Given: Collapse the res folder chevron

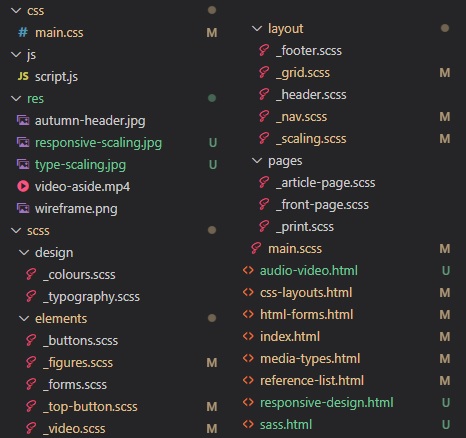Looking at the screenshot, I should click(16, 98).
